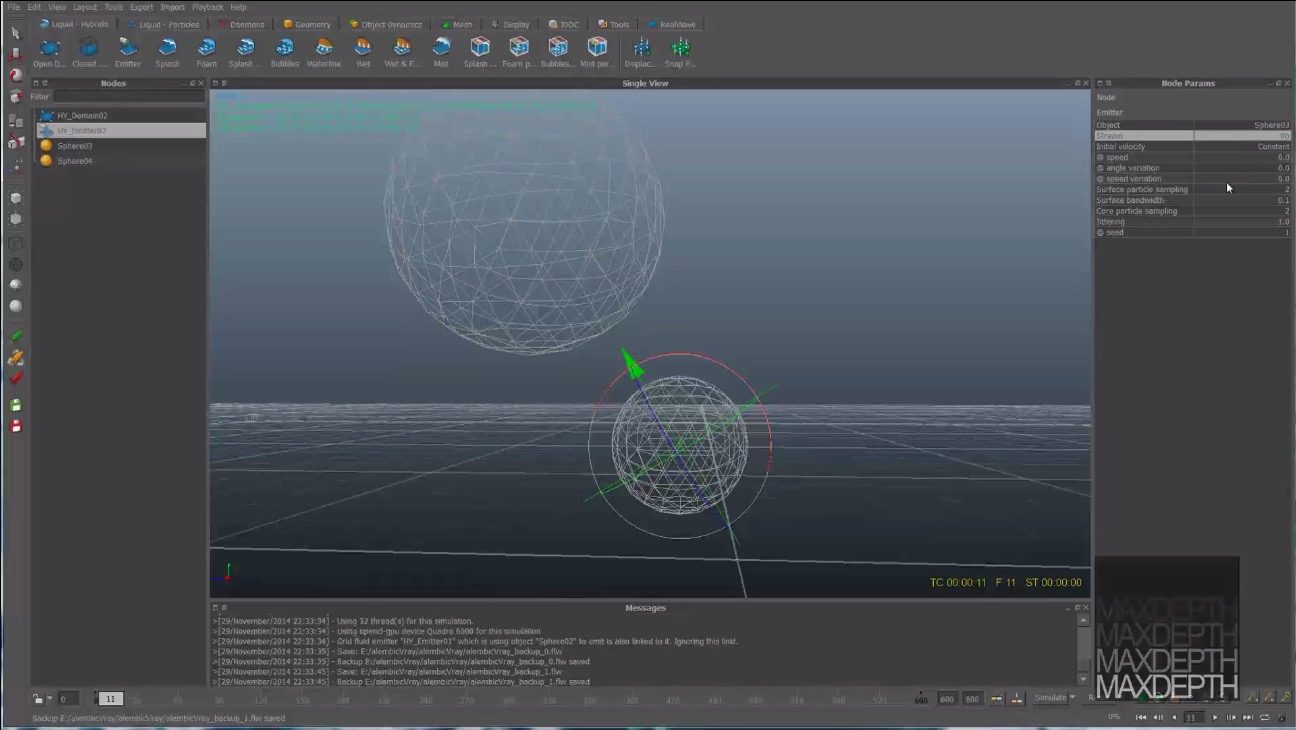Open the Liquid - Hybrido shelf tab
The height and width of the screenshot is (730, 1296).
point(73,24)
